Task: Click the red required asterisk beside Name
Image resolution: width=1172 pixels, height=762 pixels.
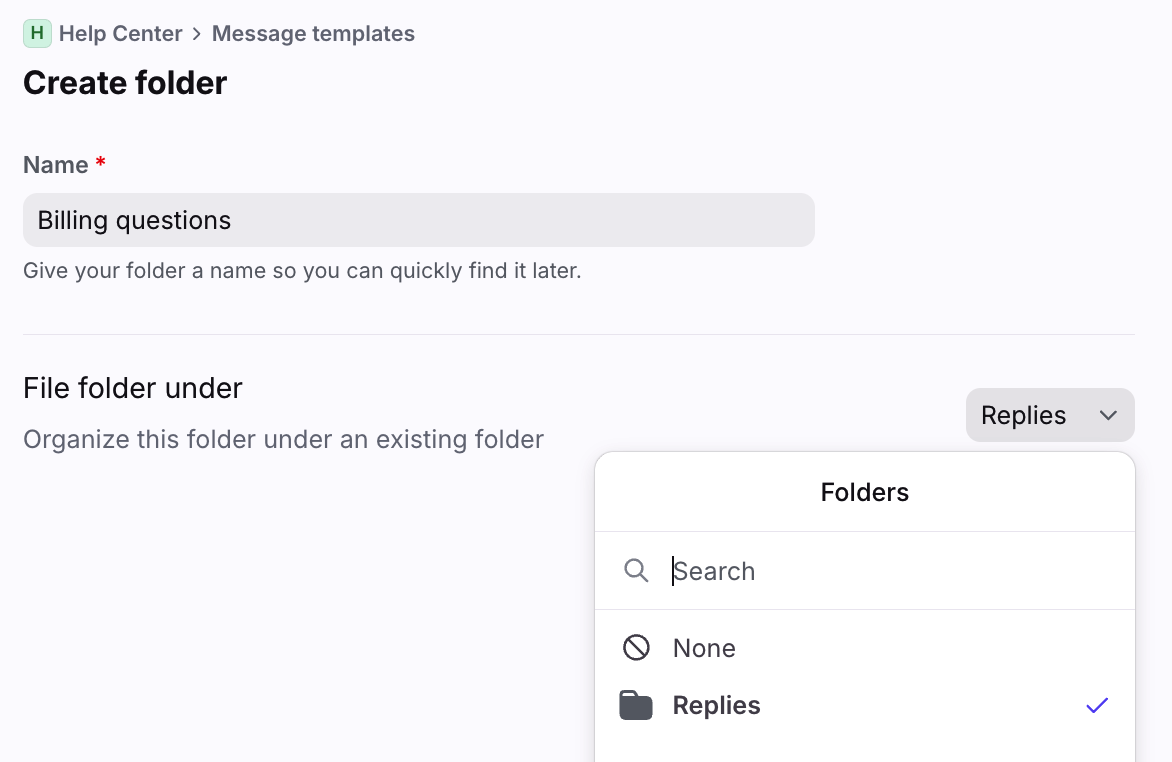Action: 100,165
